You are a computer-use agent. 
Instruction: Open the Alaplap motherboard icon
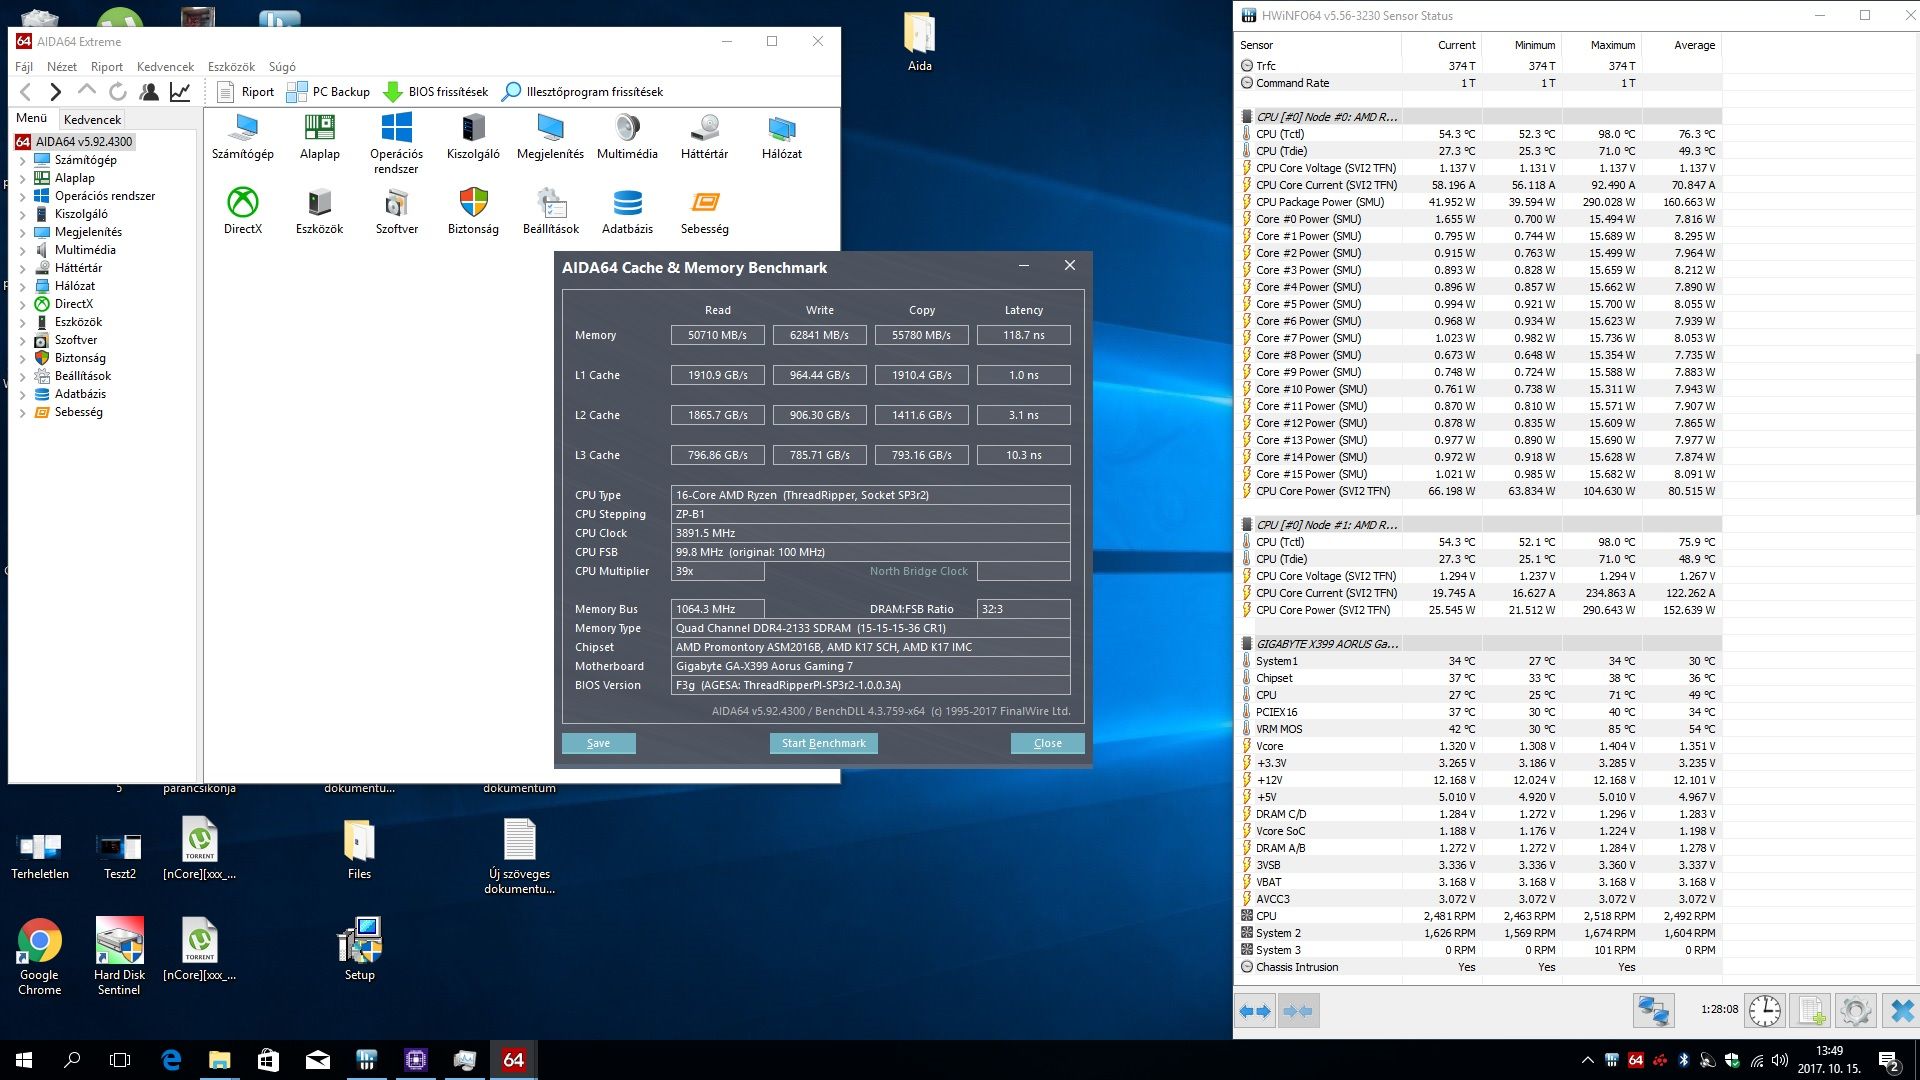click(x=320, y=137)
